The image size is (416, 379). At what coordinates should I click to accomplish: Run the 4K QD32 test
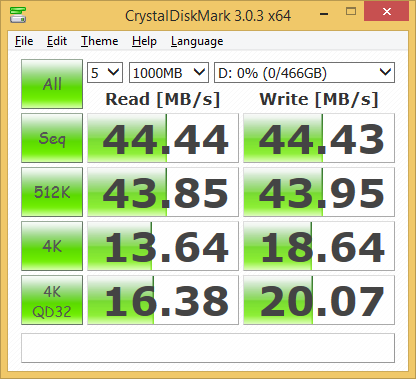point(52,300)
